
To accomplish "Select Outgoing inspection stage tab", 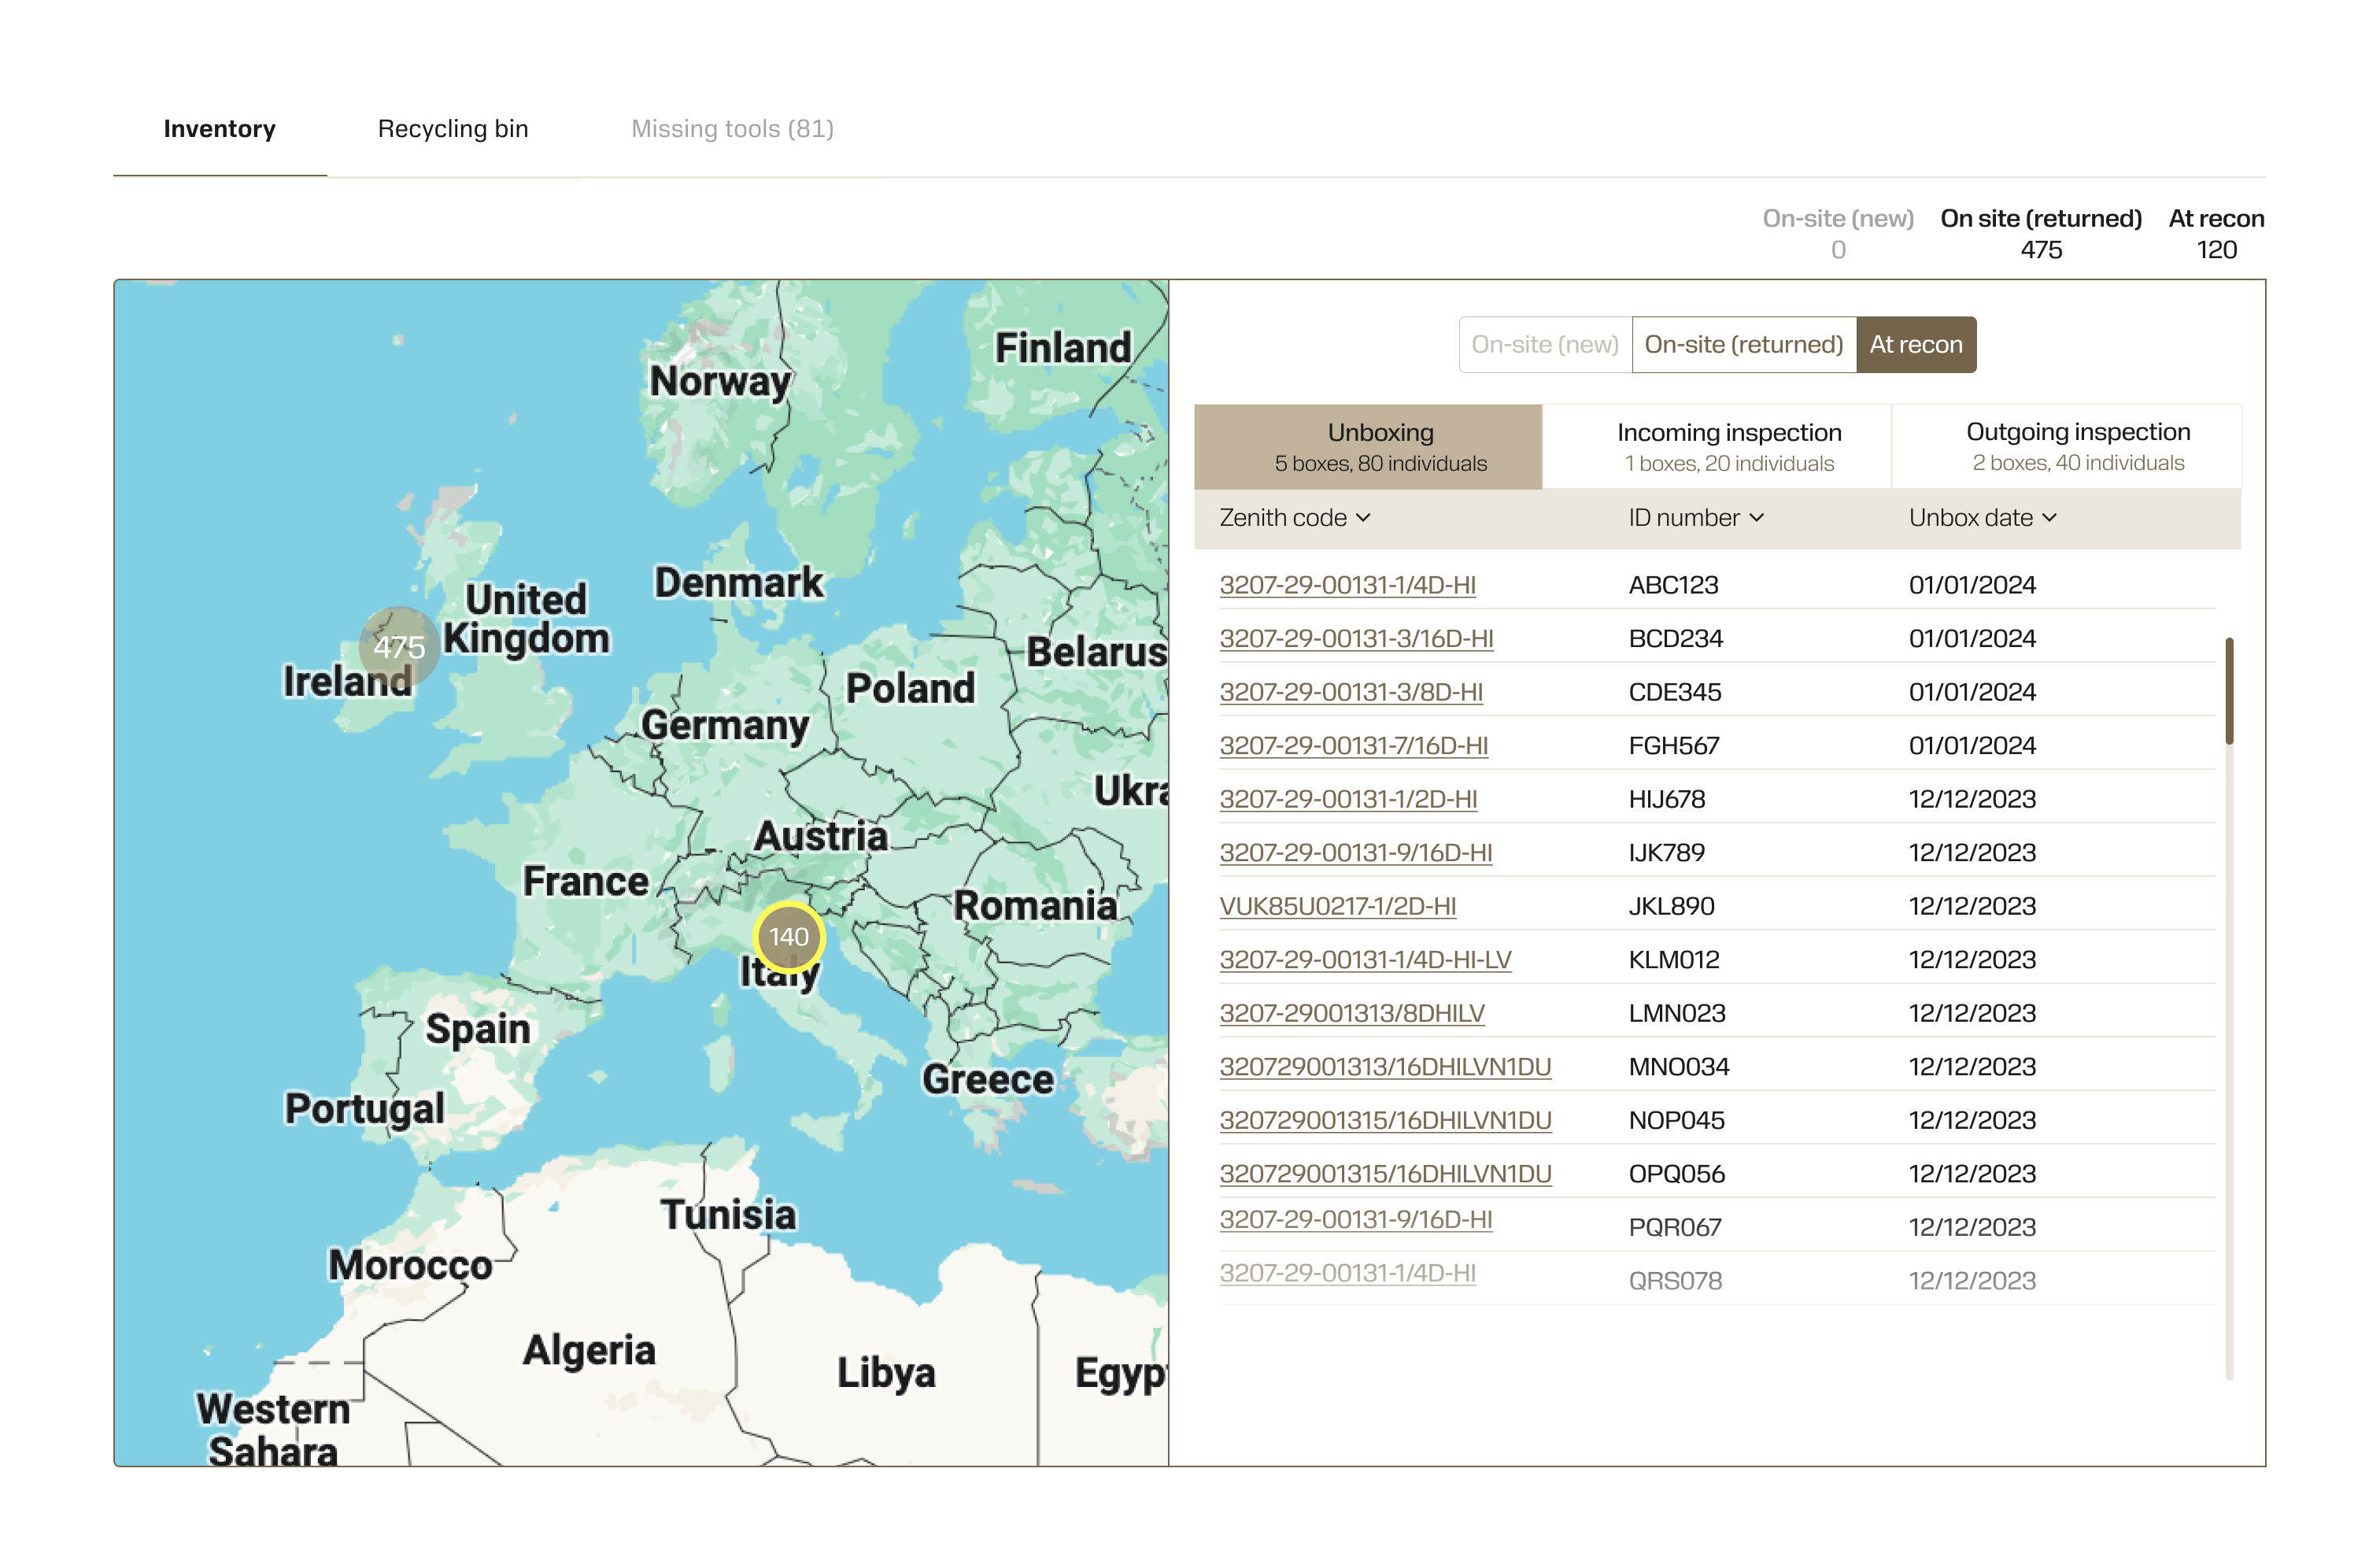I will [x=2077, y=446].
